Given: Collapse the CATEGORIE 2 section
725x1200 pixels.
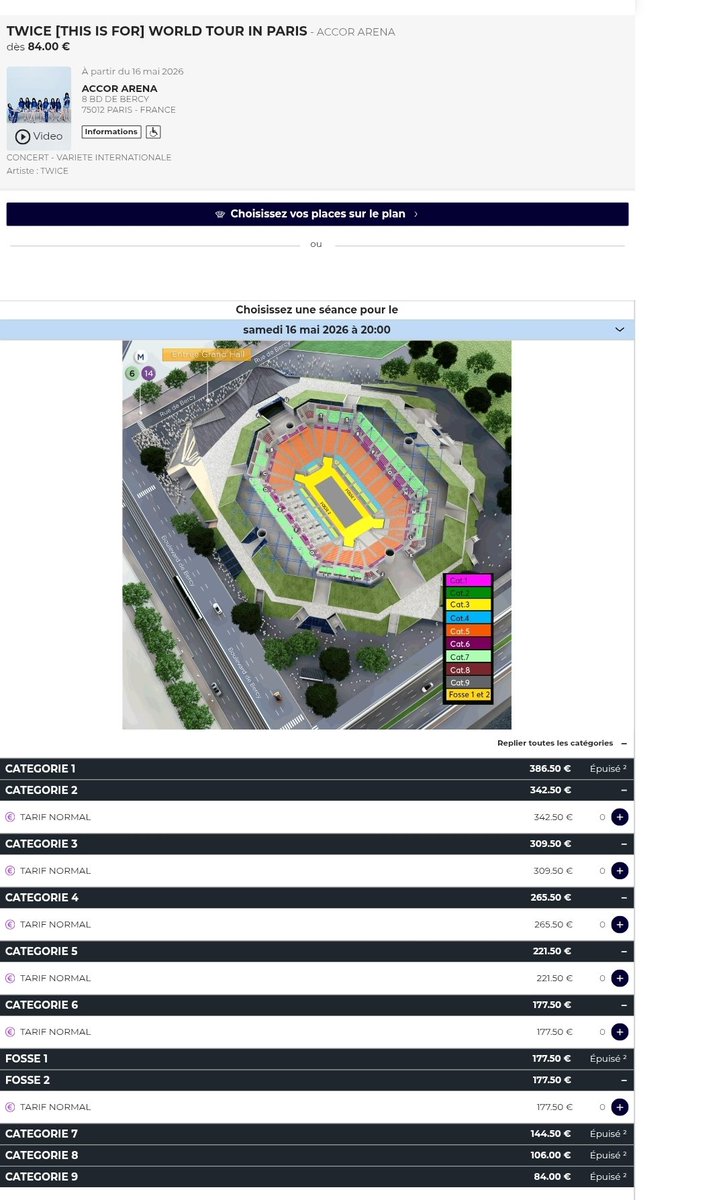Looking at the screenshot, I should (x=317, y=790).
